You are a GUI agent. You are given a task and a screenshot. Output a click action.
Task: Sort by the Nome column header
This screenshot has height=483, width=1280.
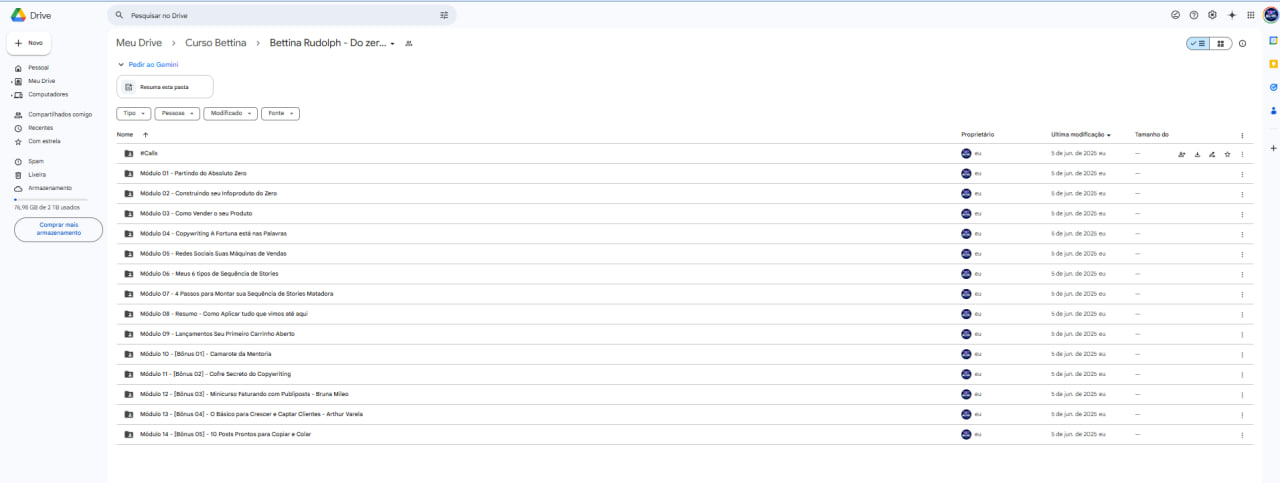pos(125,134)
